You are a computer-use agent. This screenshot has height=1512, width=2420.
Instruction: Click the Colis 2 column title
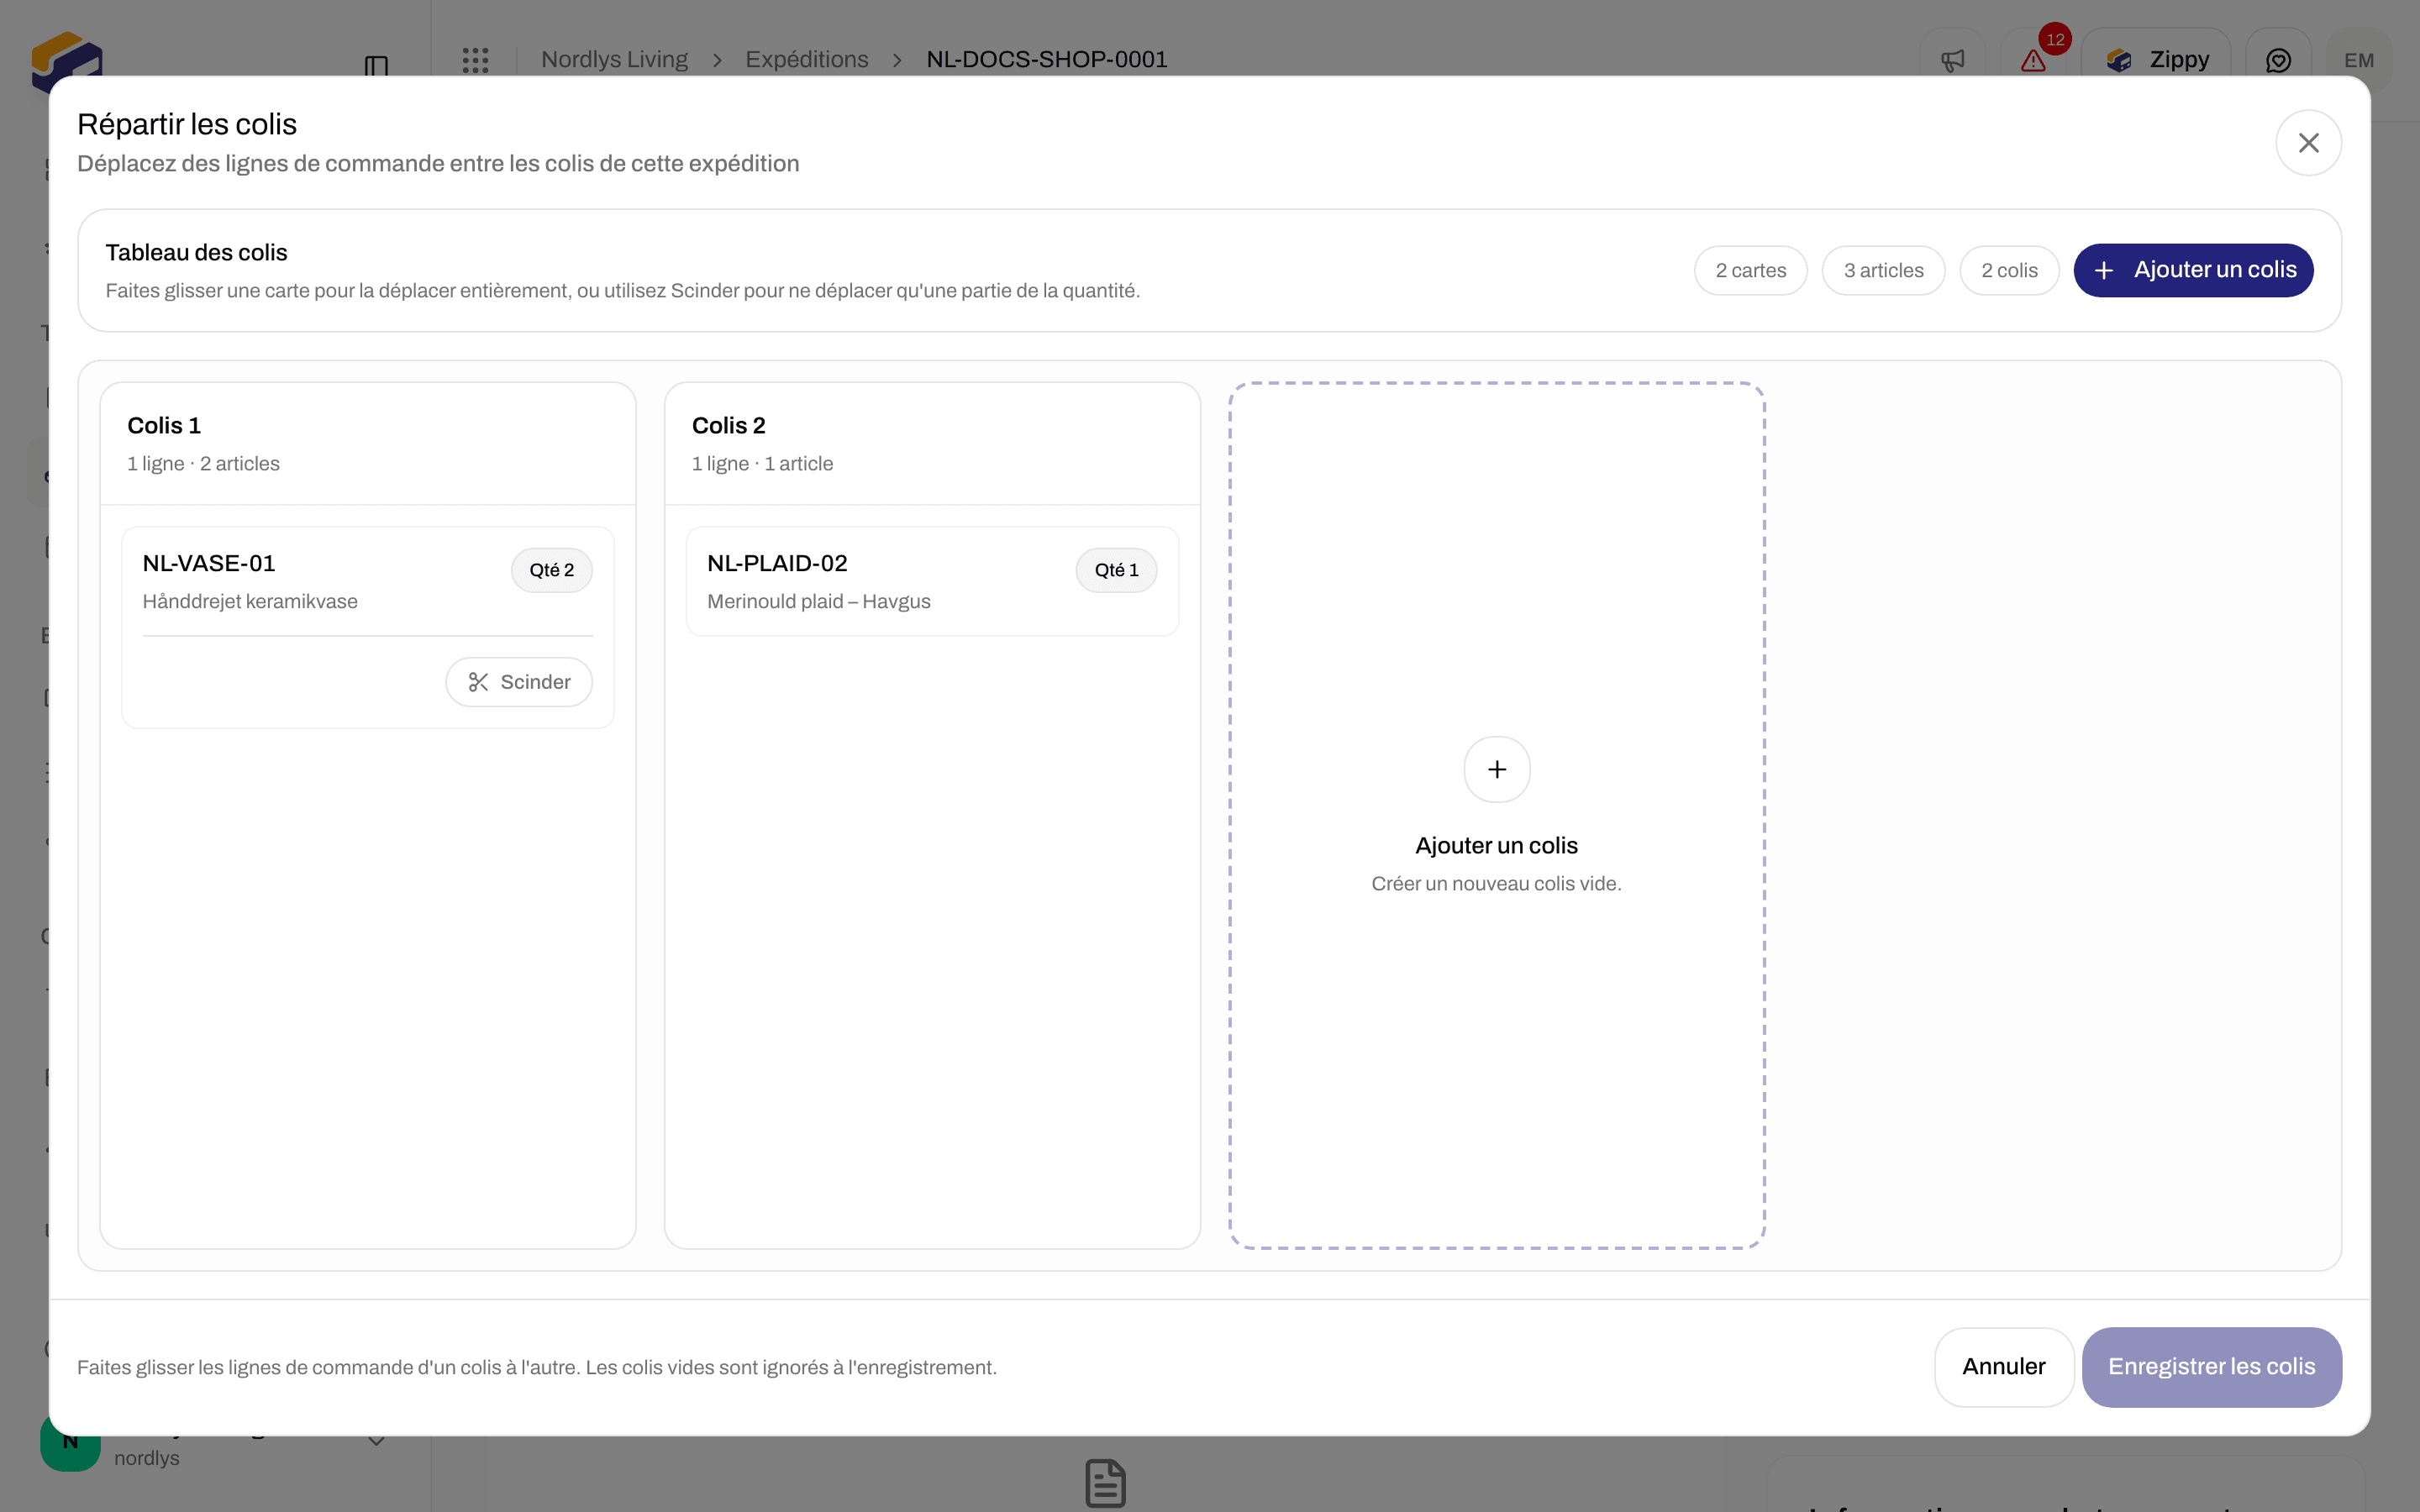[728, 425]
